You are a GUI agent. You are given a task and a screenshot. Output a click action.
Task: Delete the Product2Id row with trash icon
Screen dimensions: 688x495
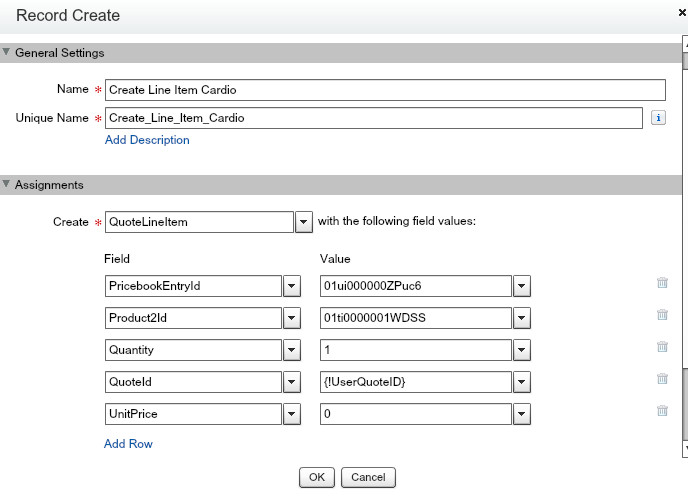pos(662,315)
